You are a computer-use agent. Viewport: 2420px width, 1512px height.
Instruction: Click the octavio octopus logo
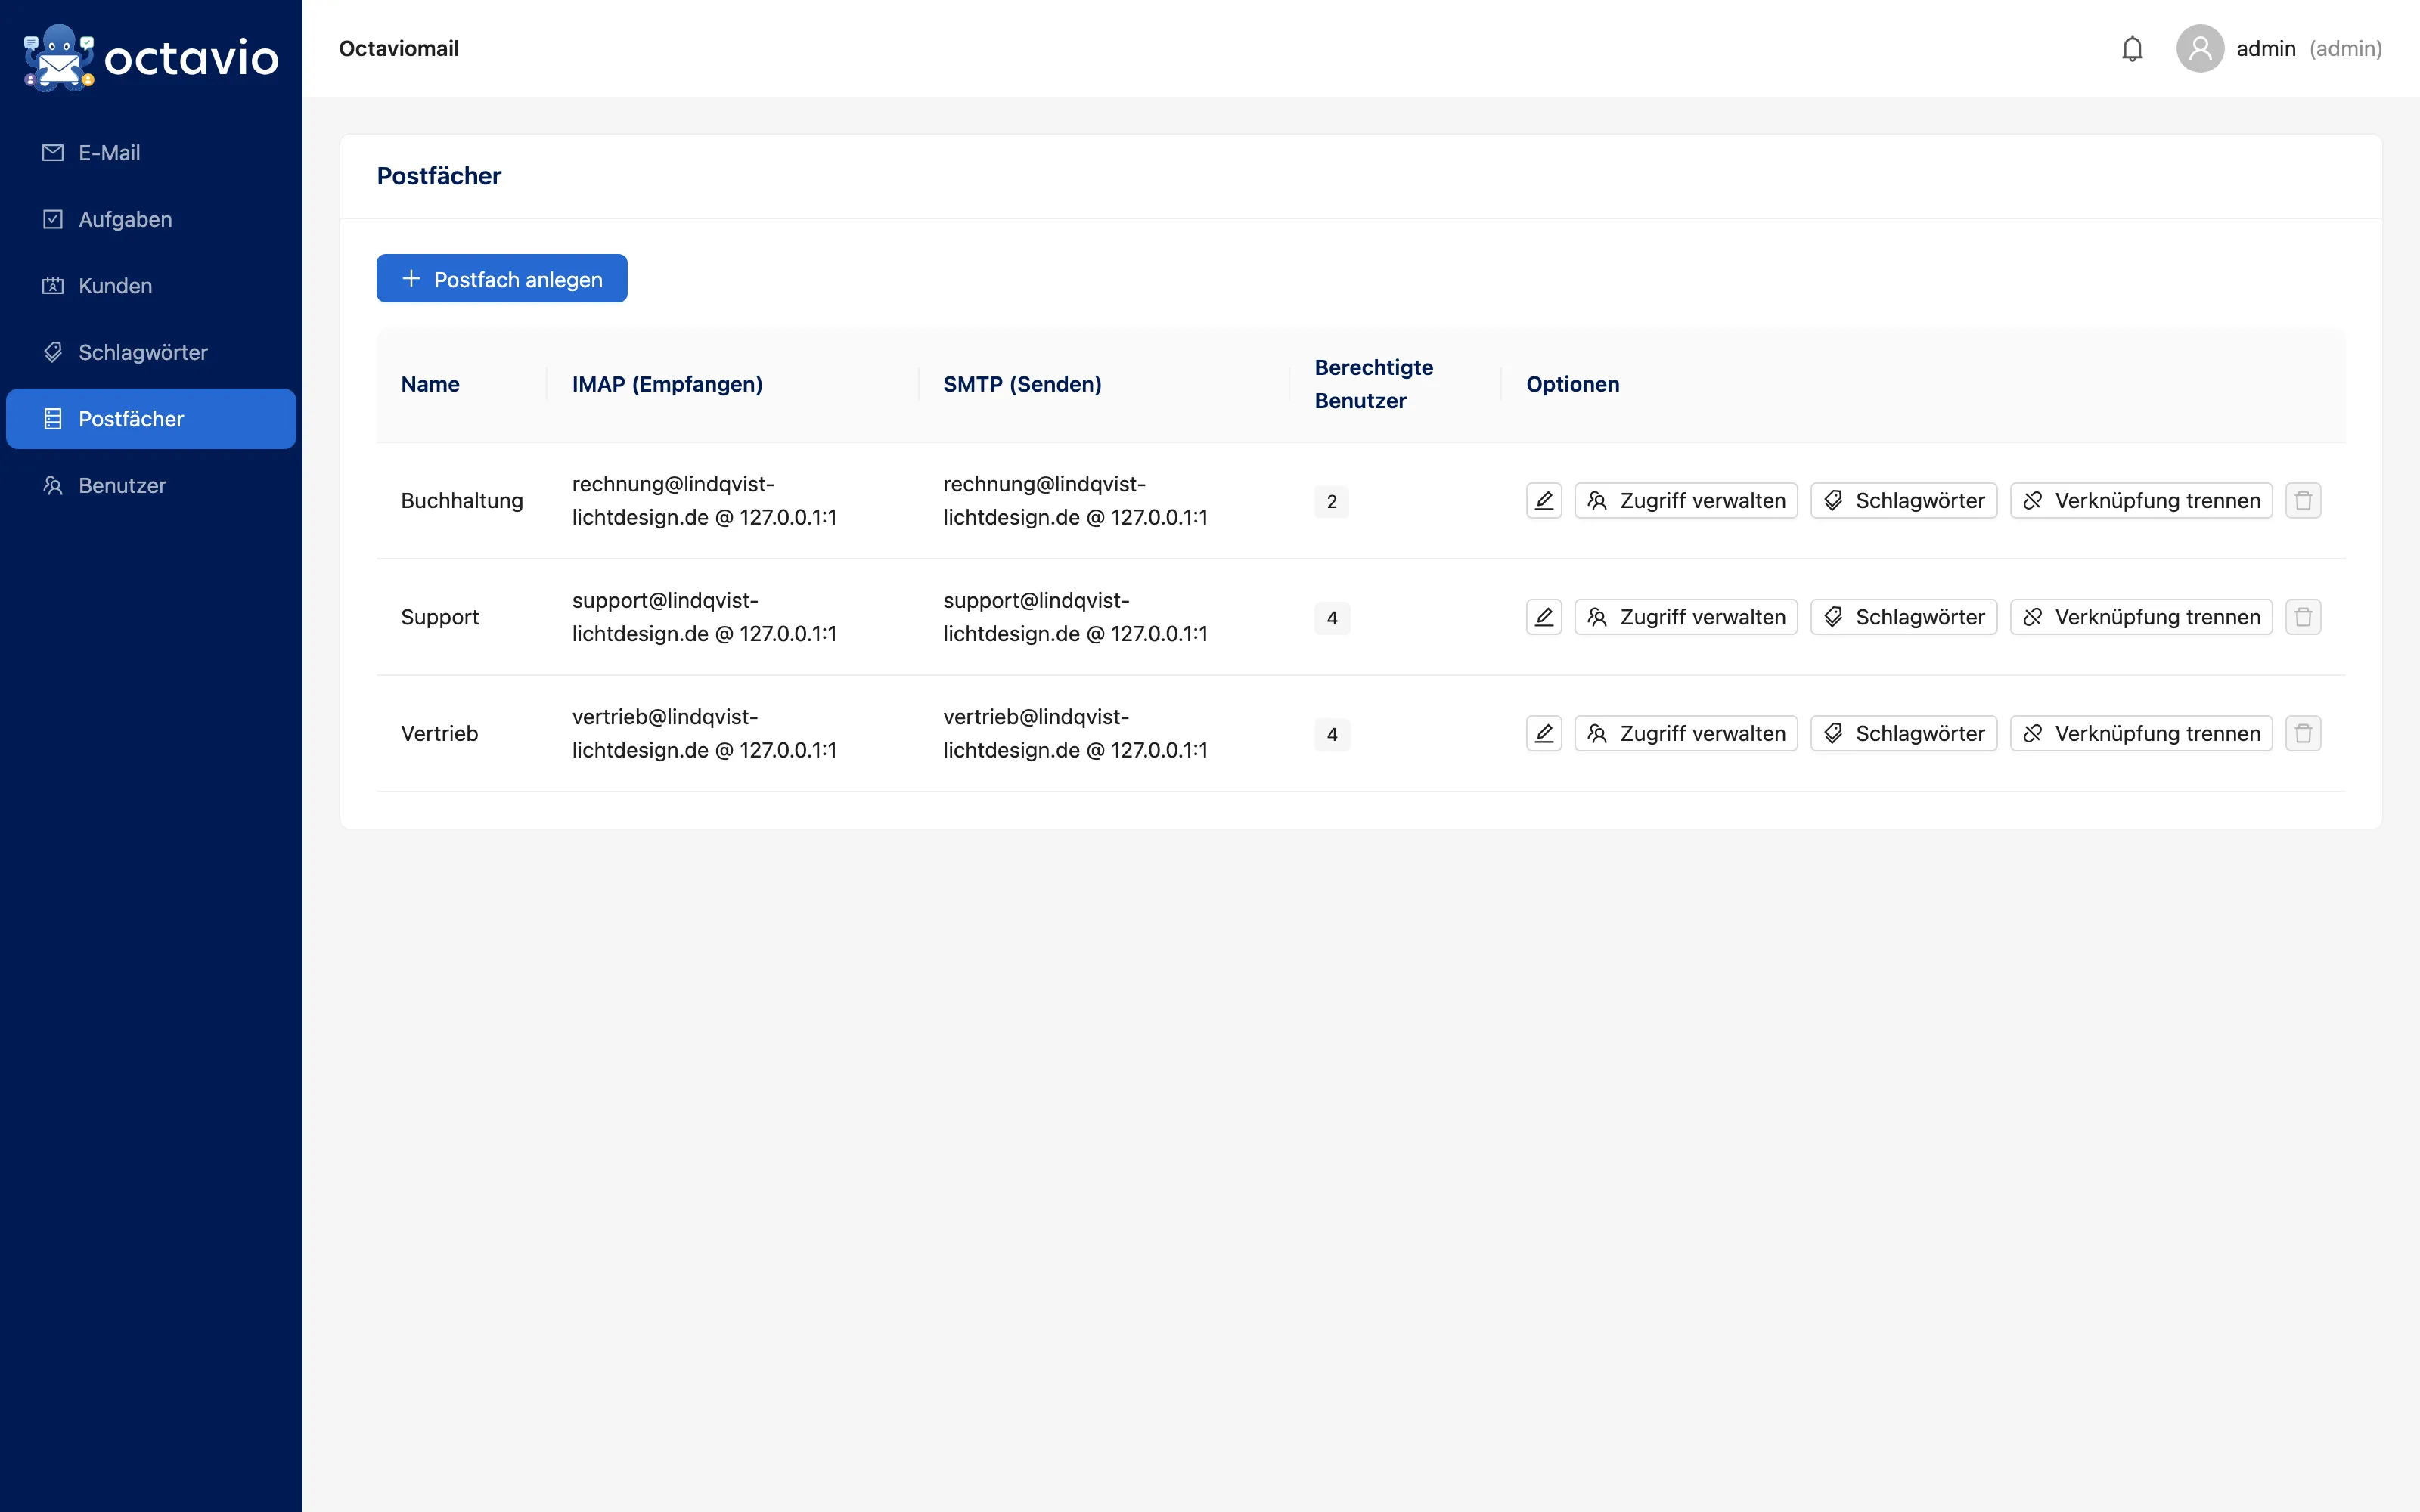coord(59,58)
